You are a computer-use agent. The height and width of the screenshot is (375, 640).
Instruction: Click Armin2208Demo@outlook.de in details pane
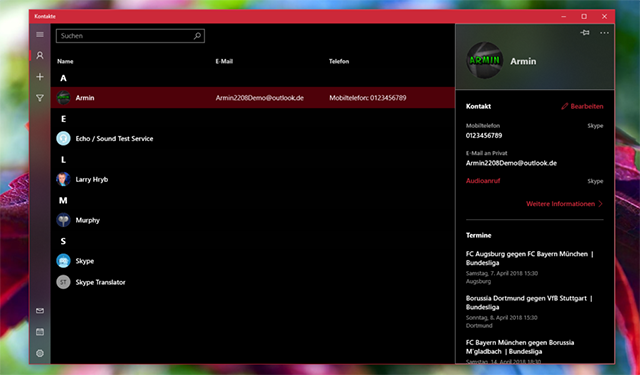point(511,163)
